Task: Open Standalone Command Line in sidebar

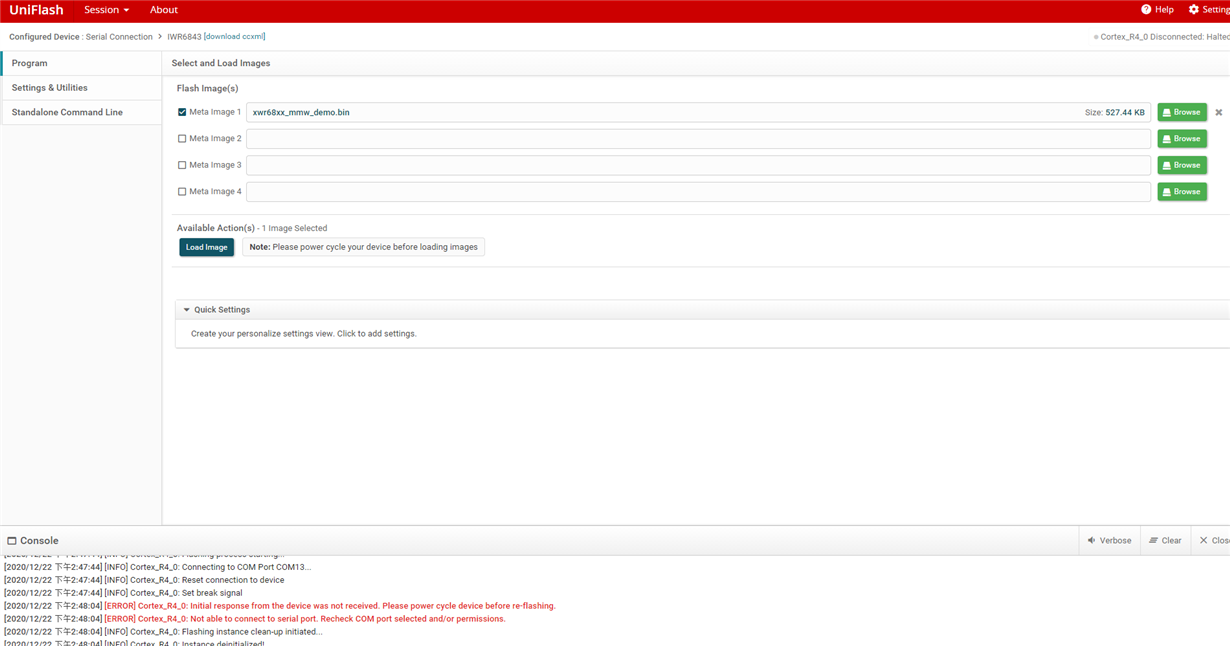Action: pyautogui.click(x=81, y=113)
